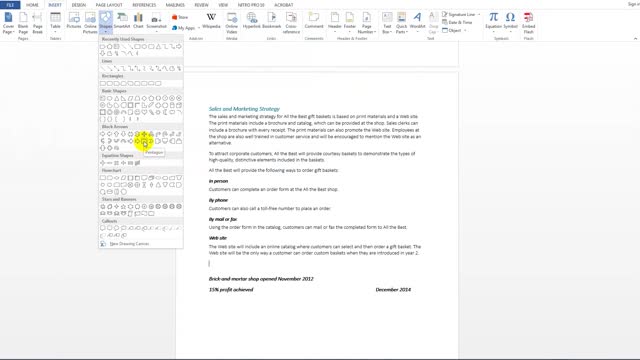Switch to the VIEW tab

coord(223,5)
